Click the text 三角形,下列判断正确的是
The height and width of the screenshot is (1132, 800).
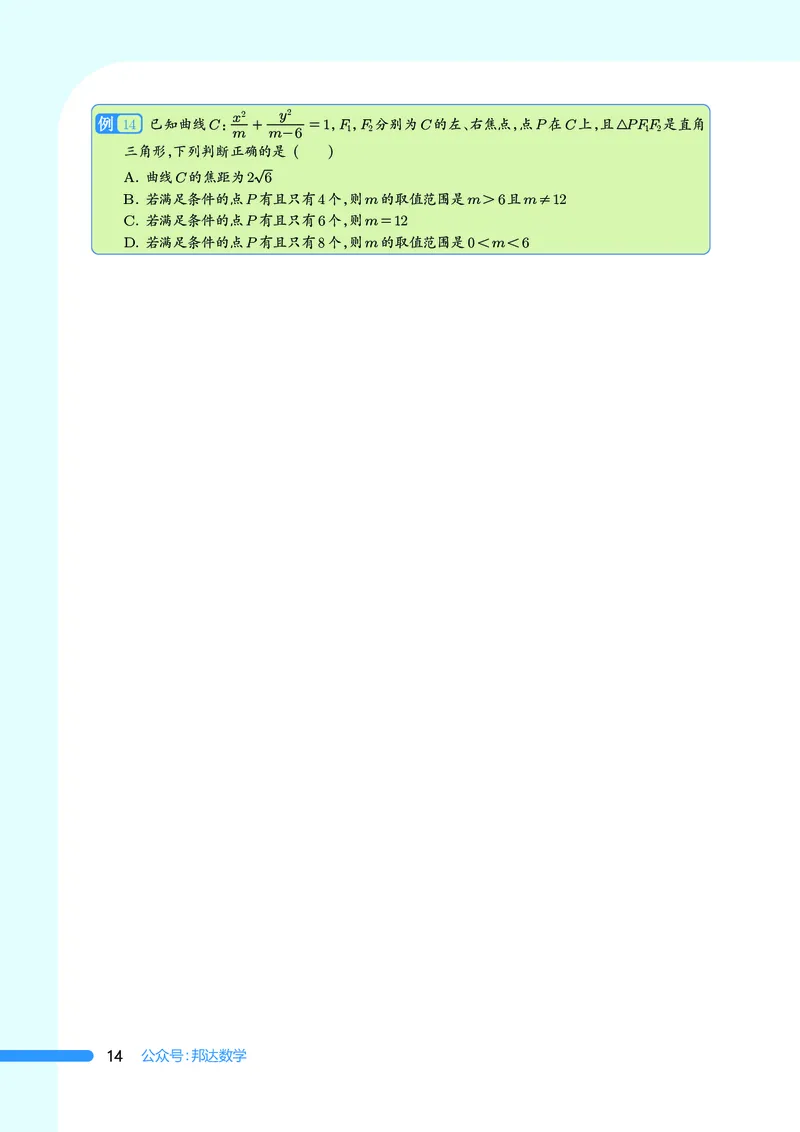point(206,152)
